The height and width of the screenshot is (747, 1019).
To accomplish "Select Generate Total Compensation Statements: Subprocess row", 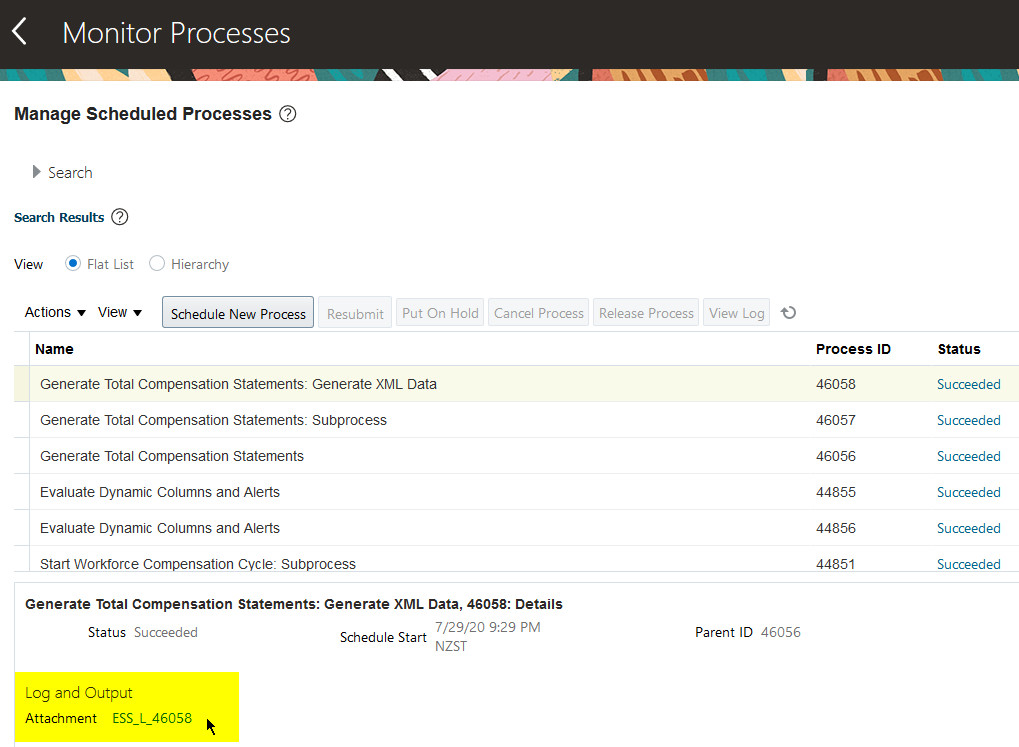I will [213, 420].
